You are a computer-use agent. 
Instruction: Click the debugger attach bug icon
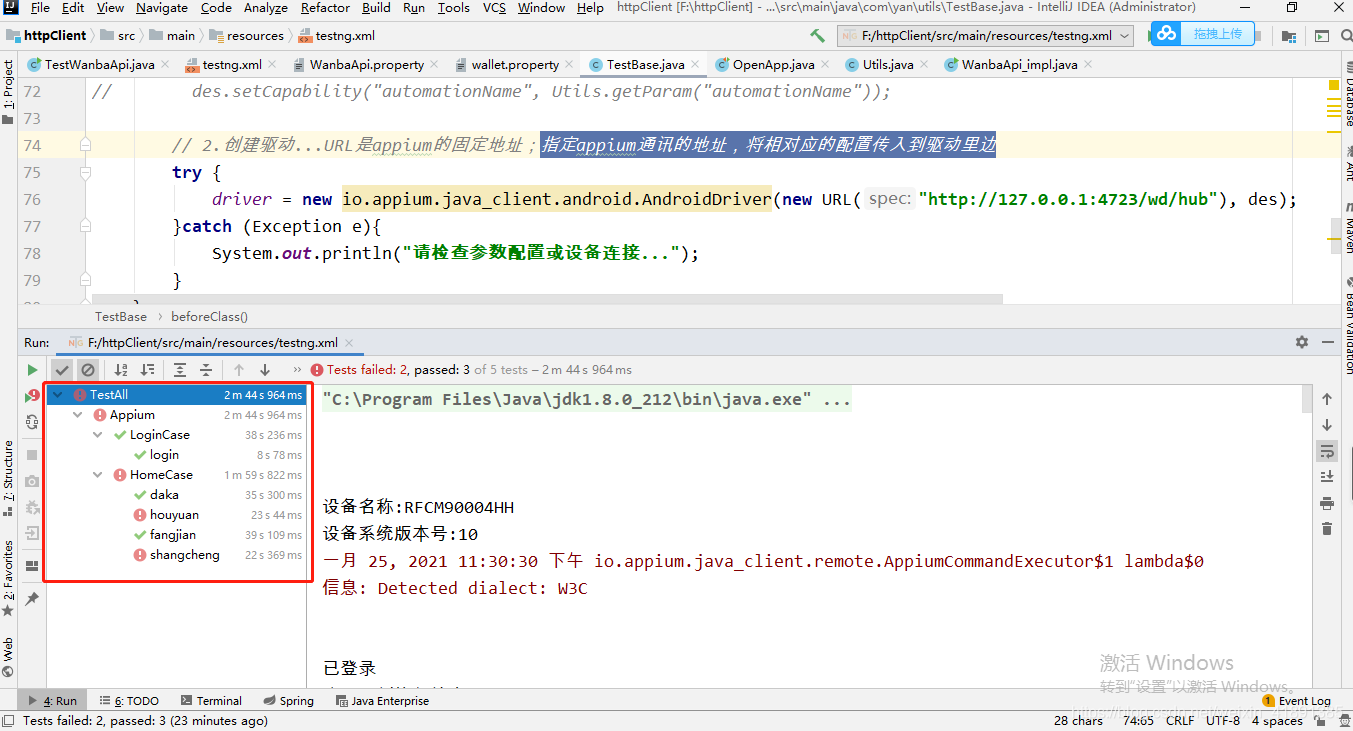pos(32,507)
